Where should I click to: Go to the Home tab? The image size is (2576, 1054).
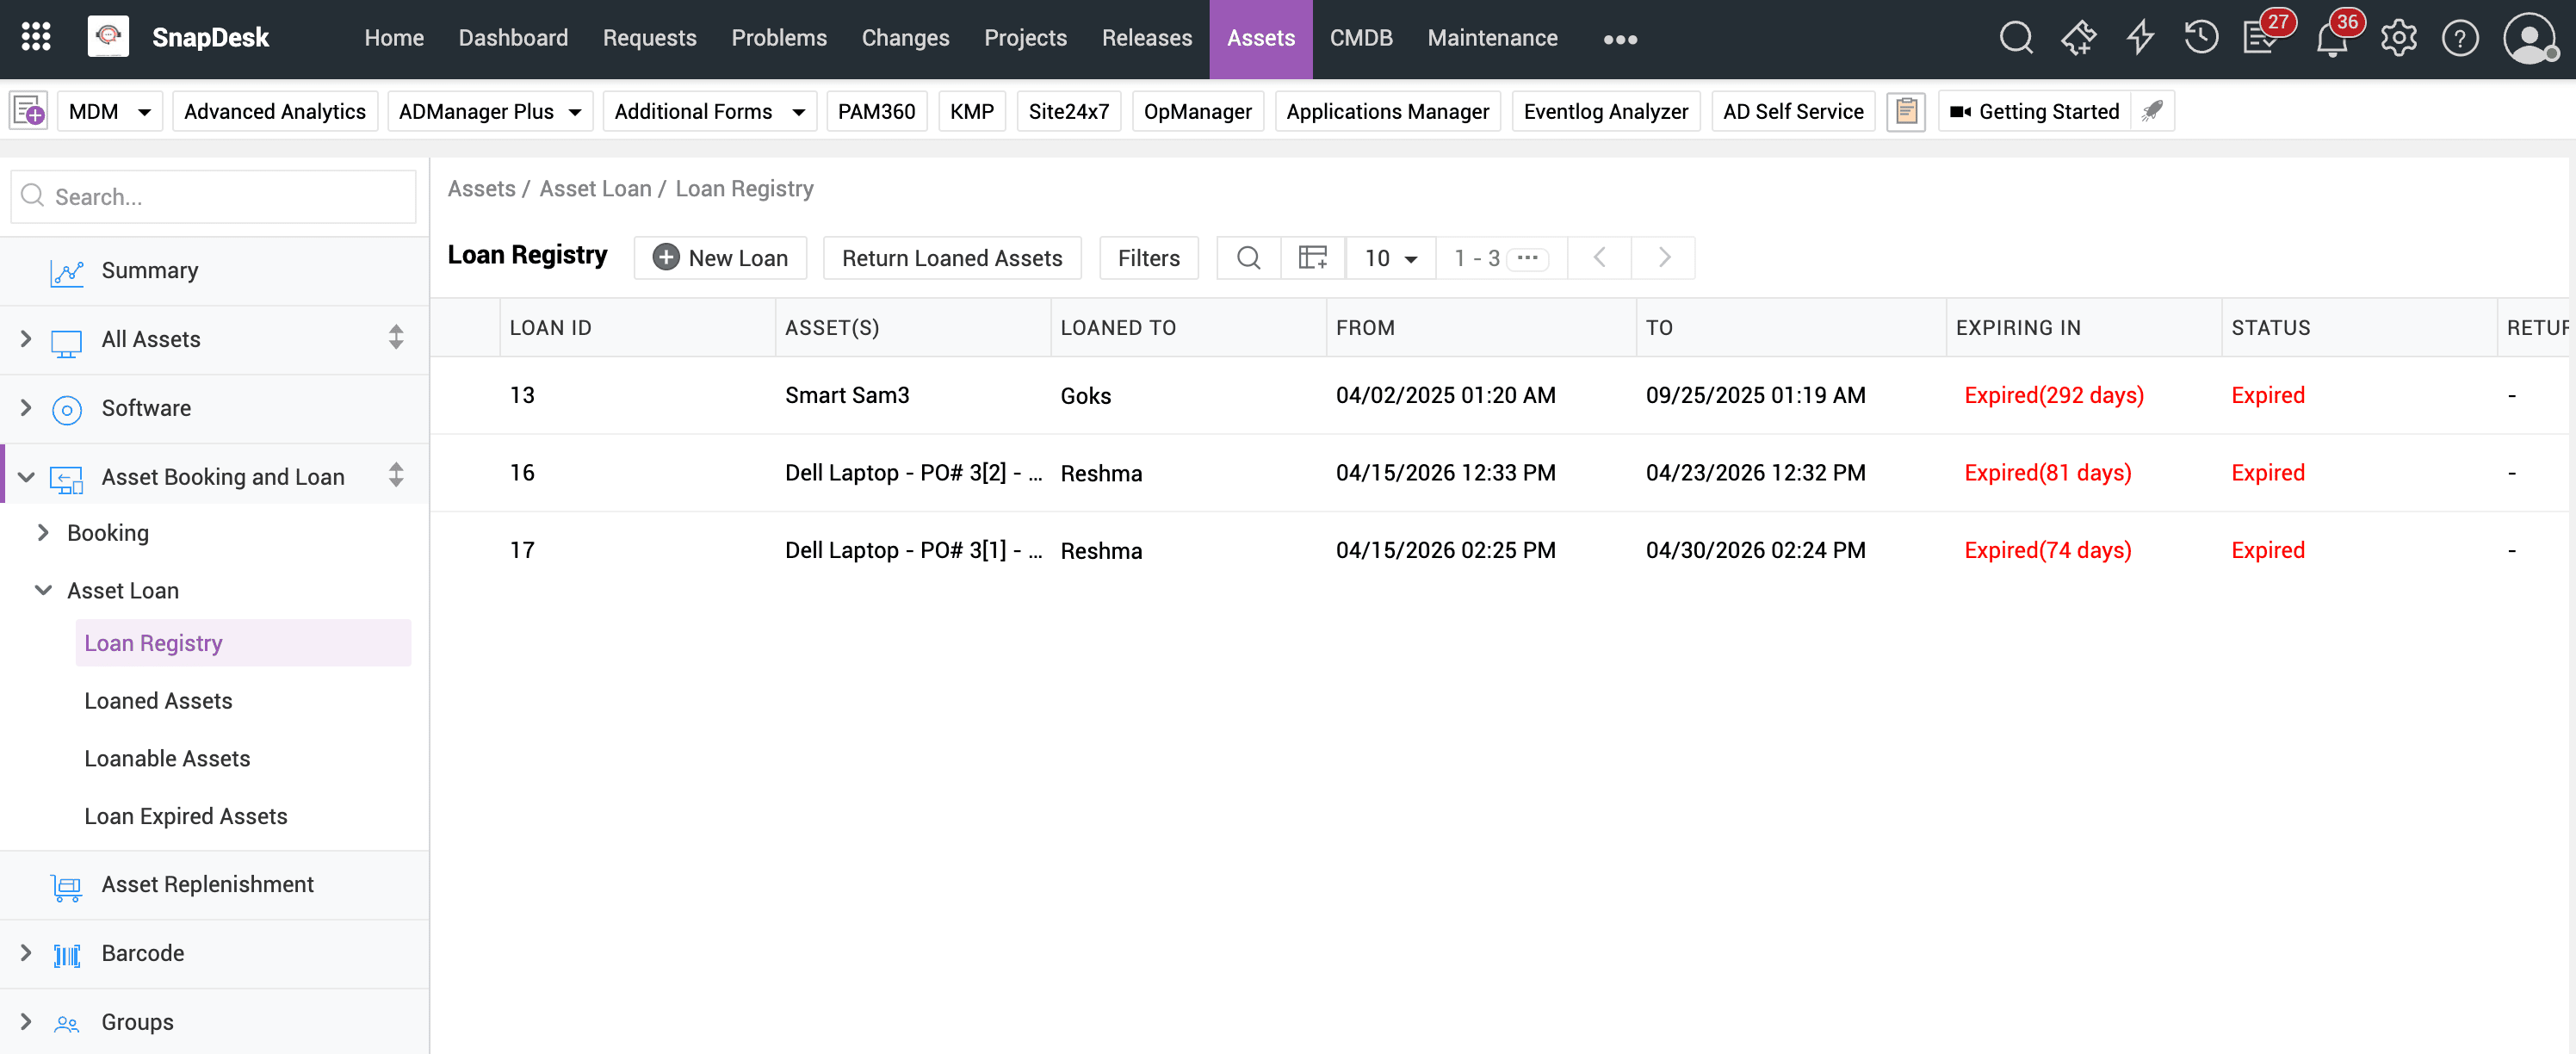[394, 38]
